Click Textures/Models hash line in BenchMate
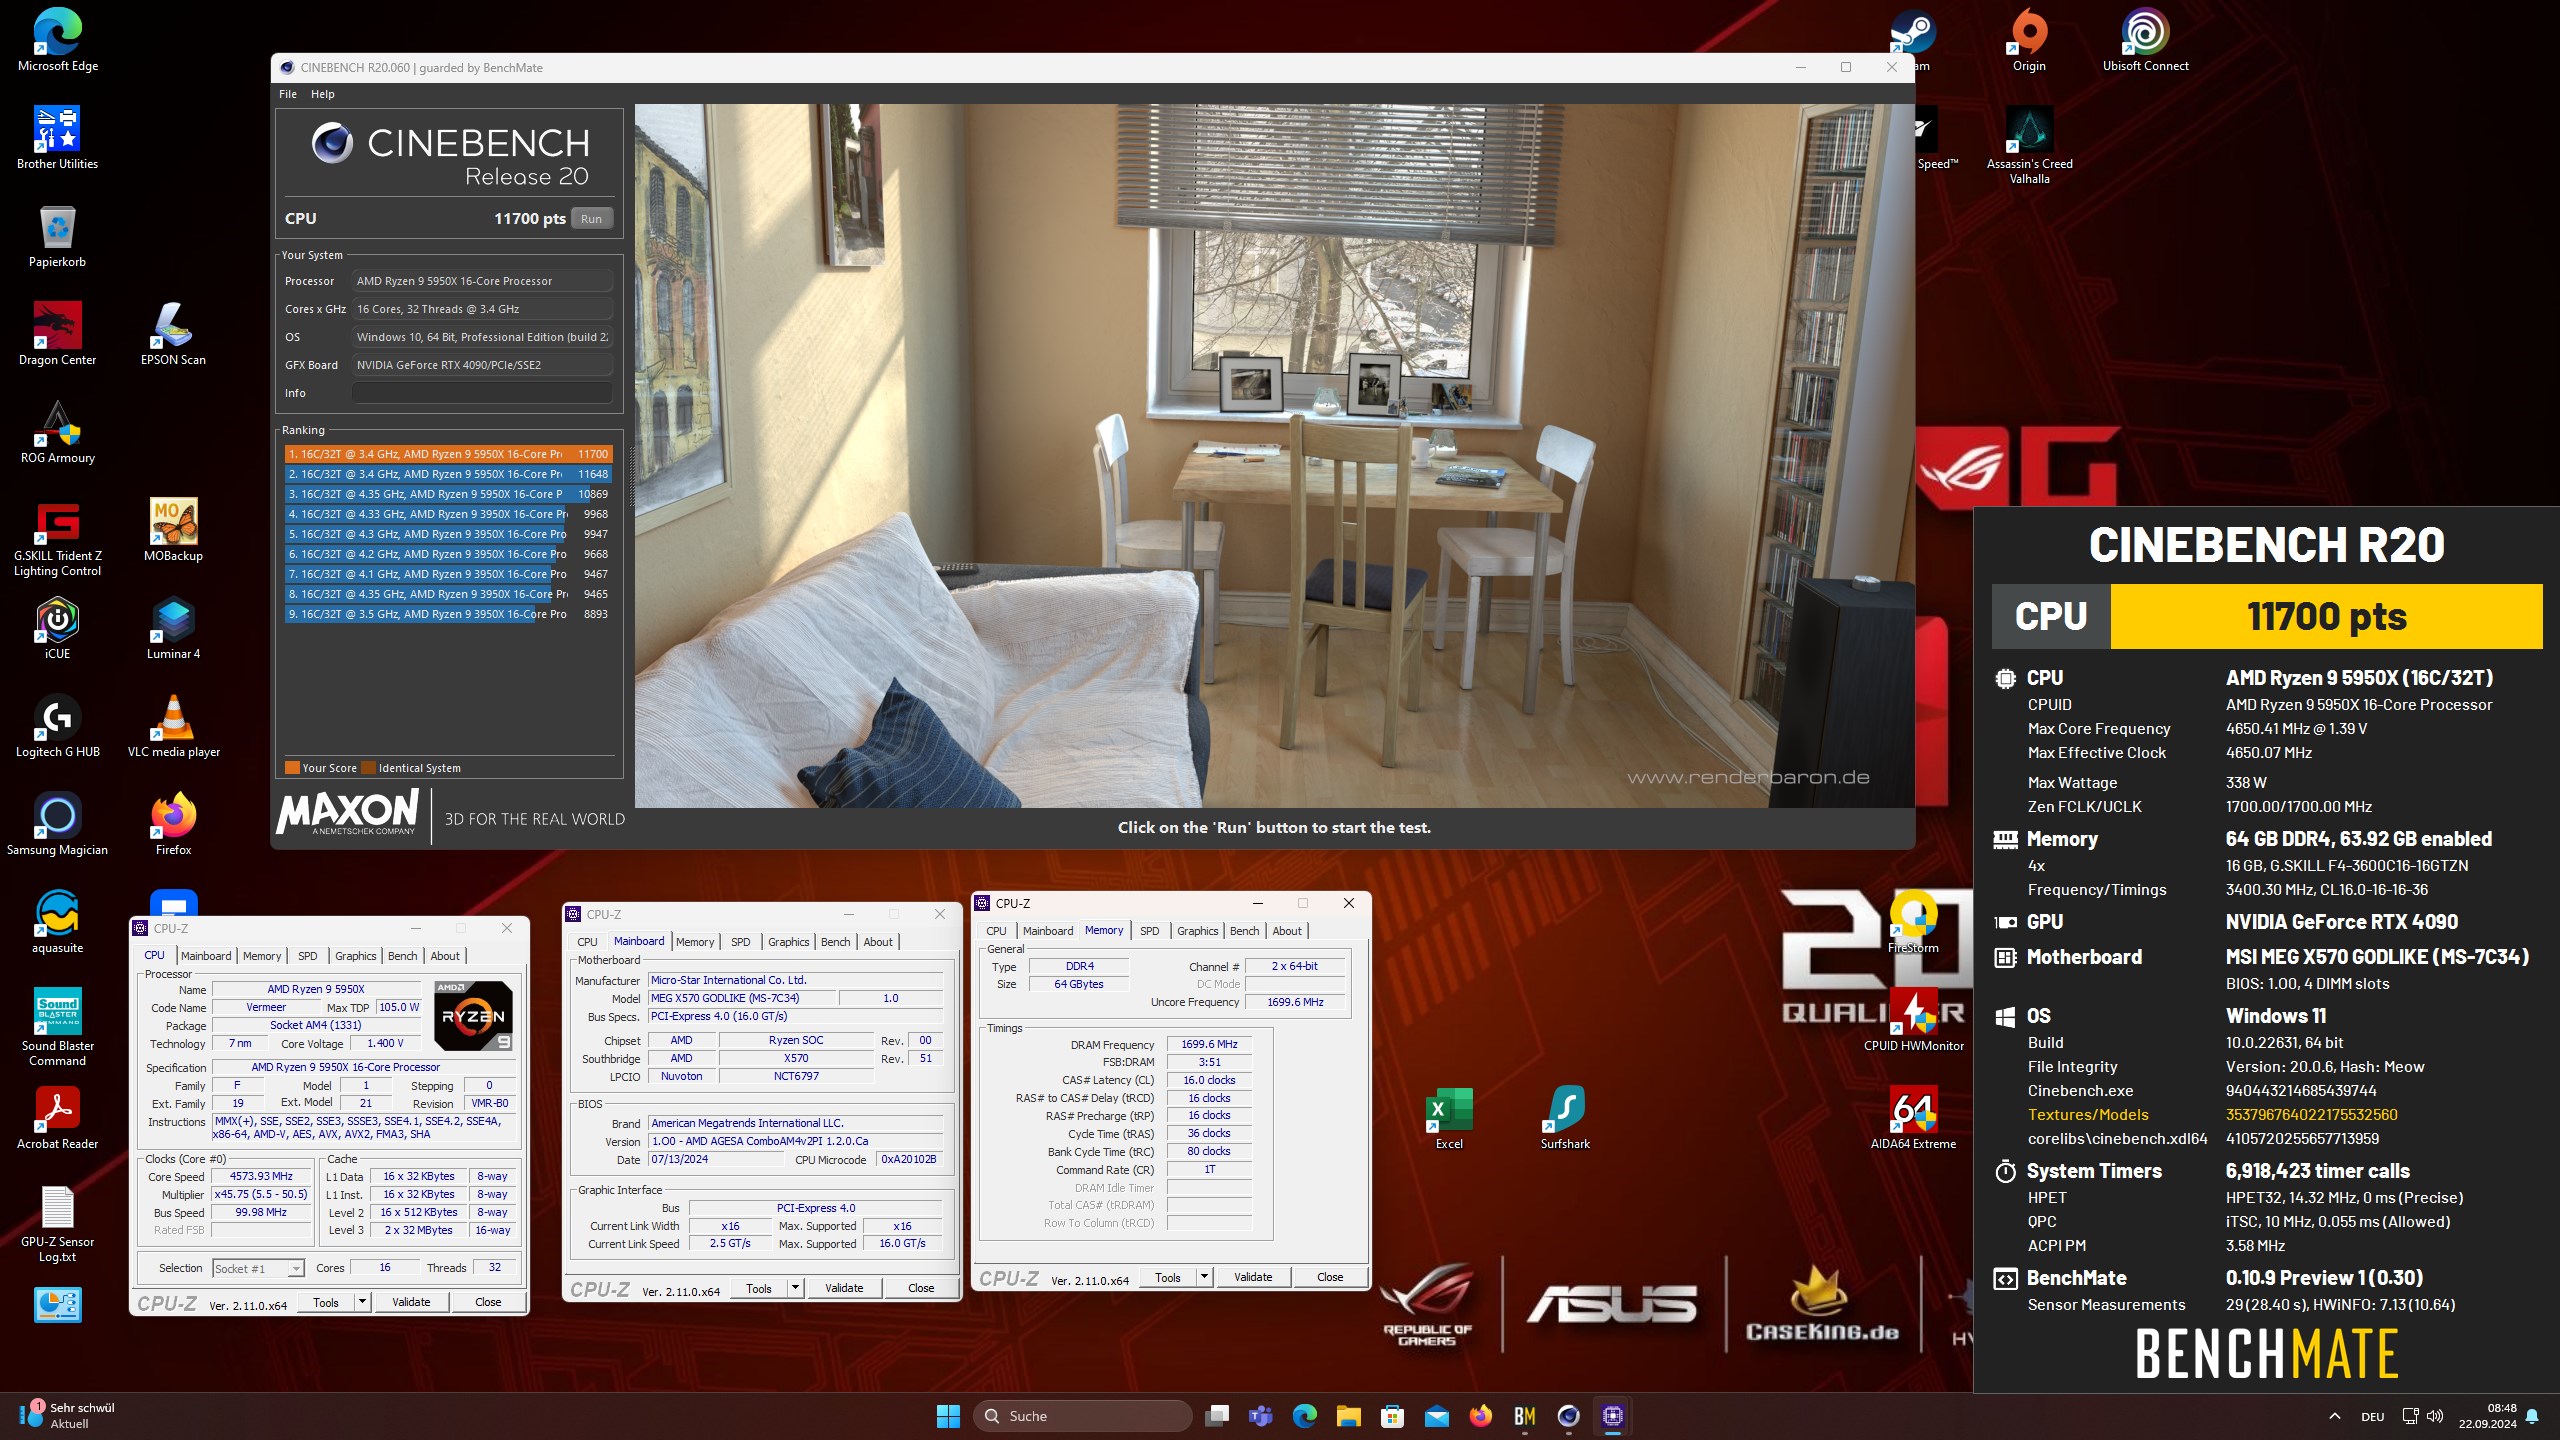Viewport: 2560px width, 1440px height. click(2212, 1115)
